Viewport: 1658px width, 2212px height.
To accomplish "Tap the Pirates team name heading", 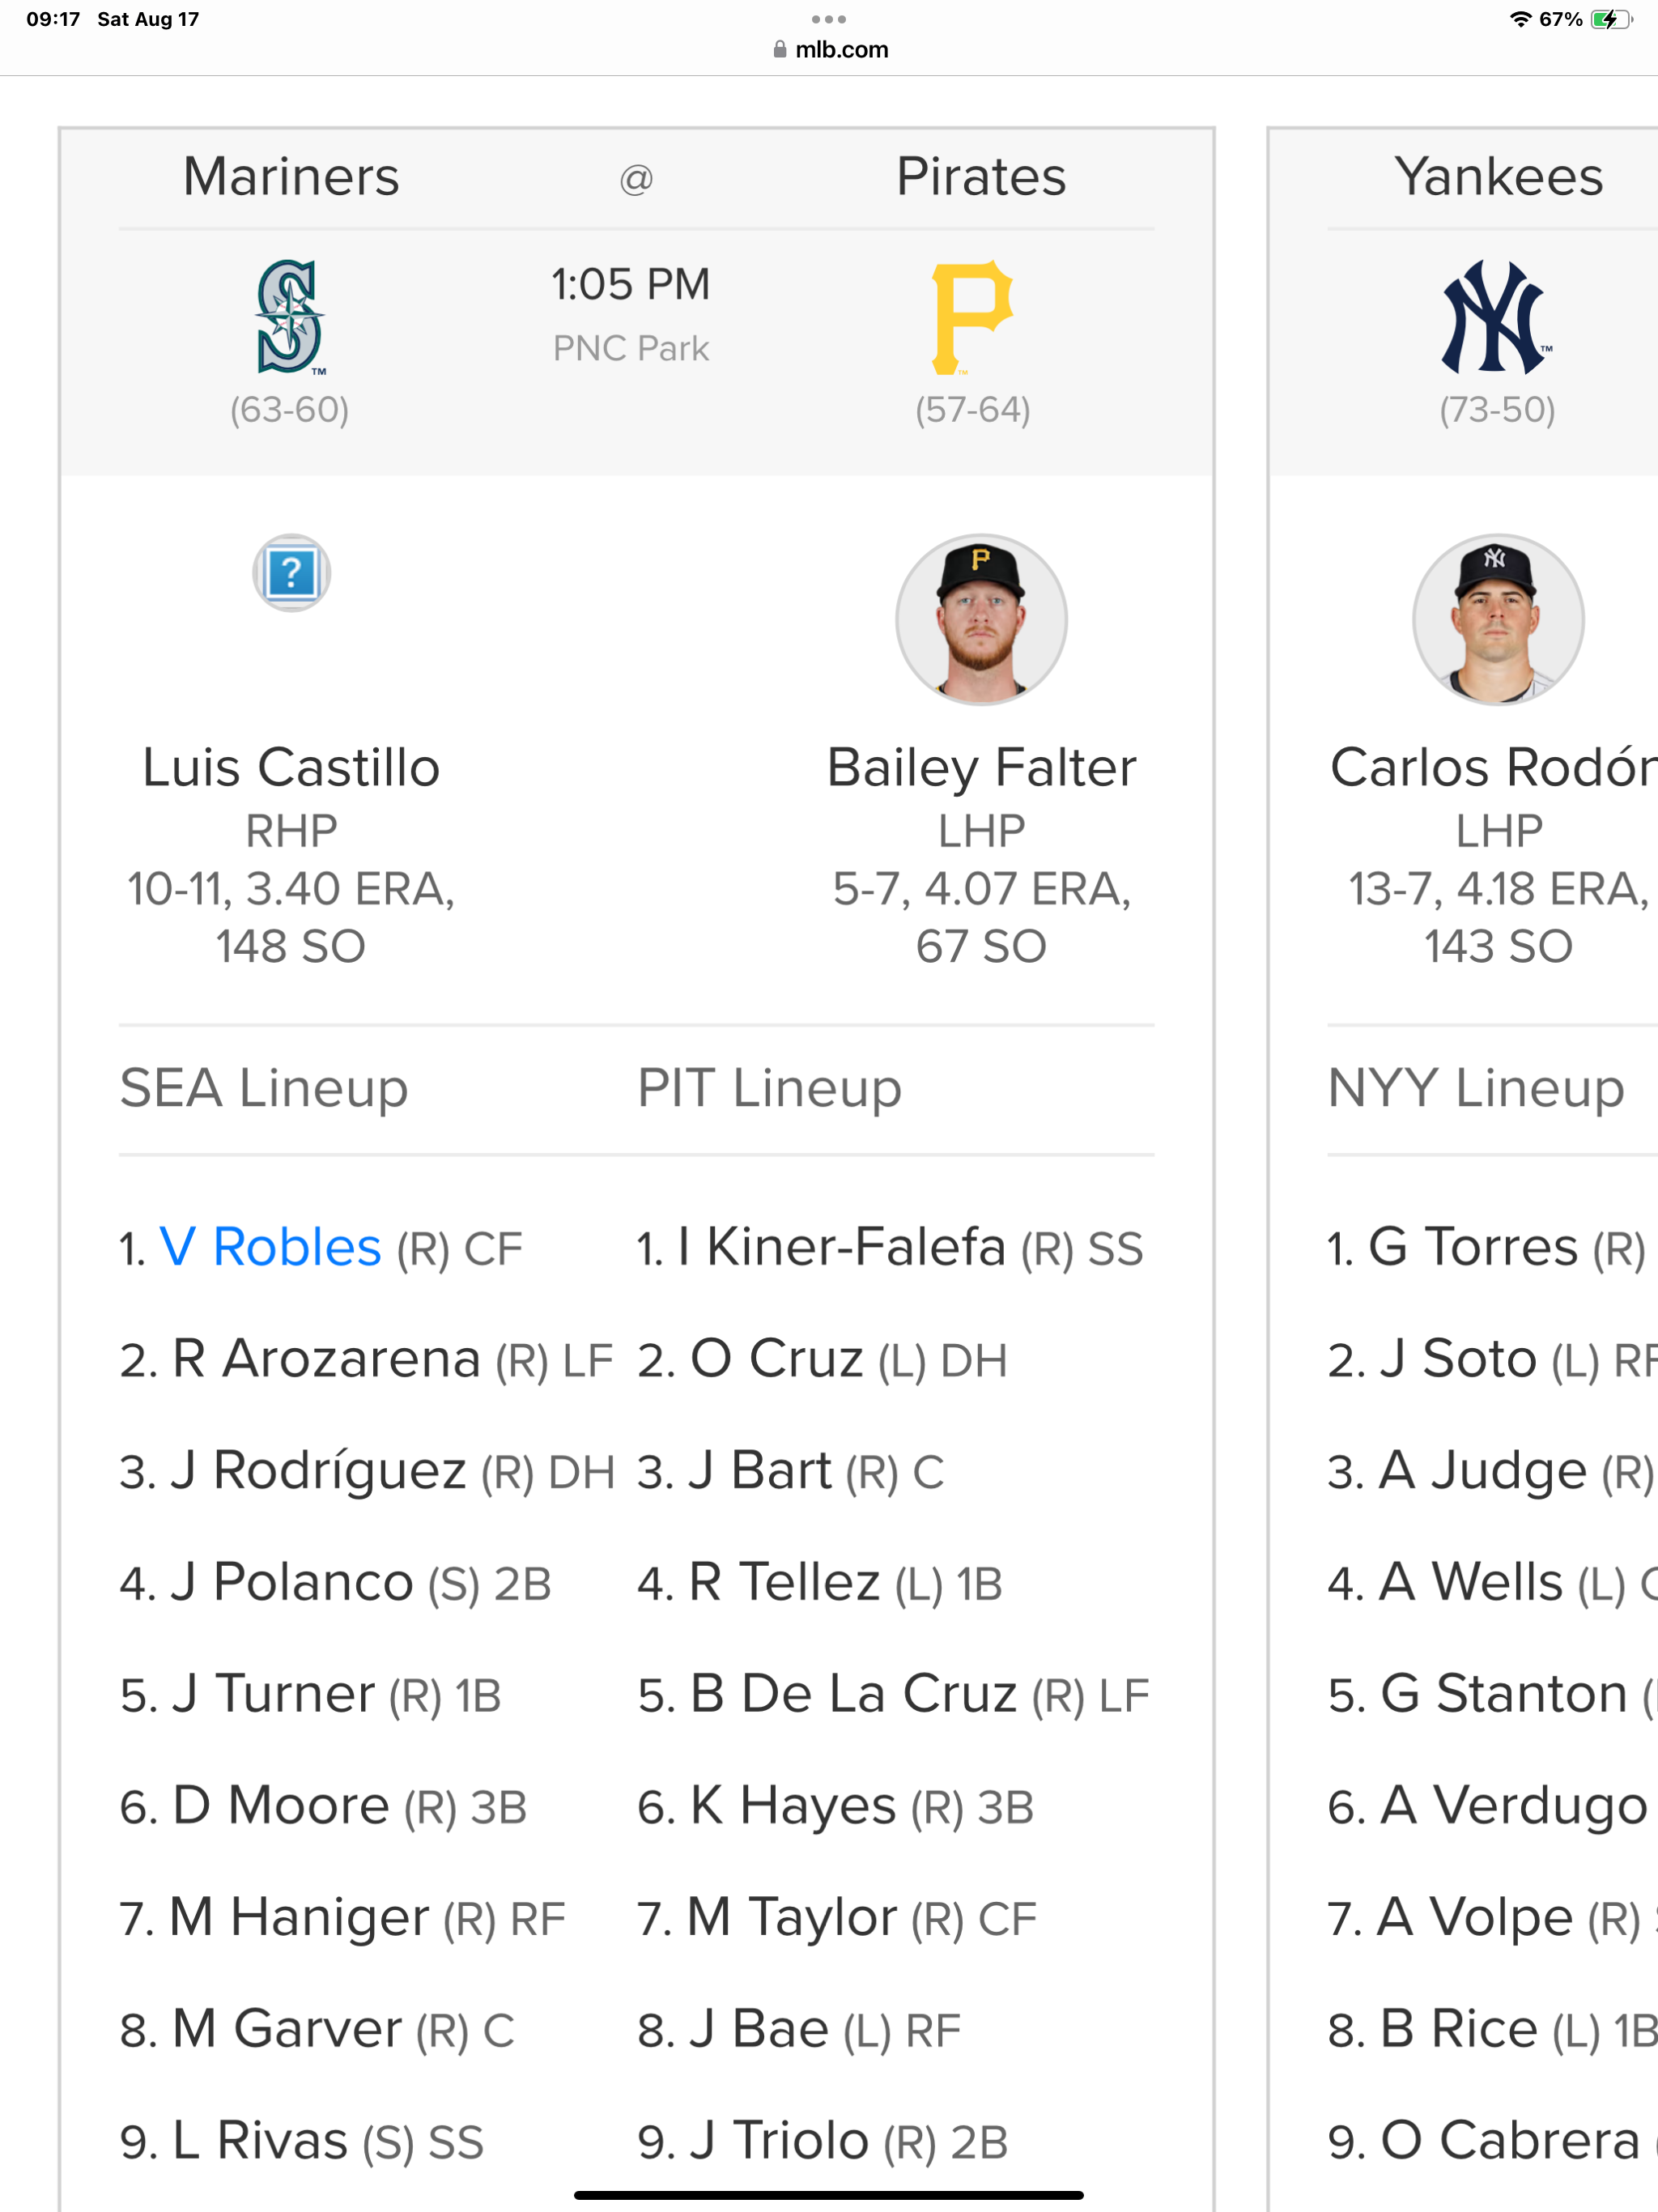I will (x=981, y=177).
